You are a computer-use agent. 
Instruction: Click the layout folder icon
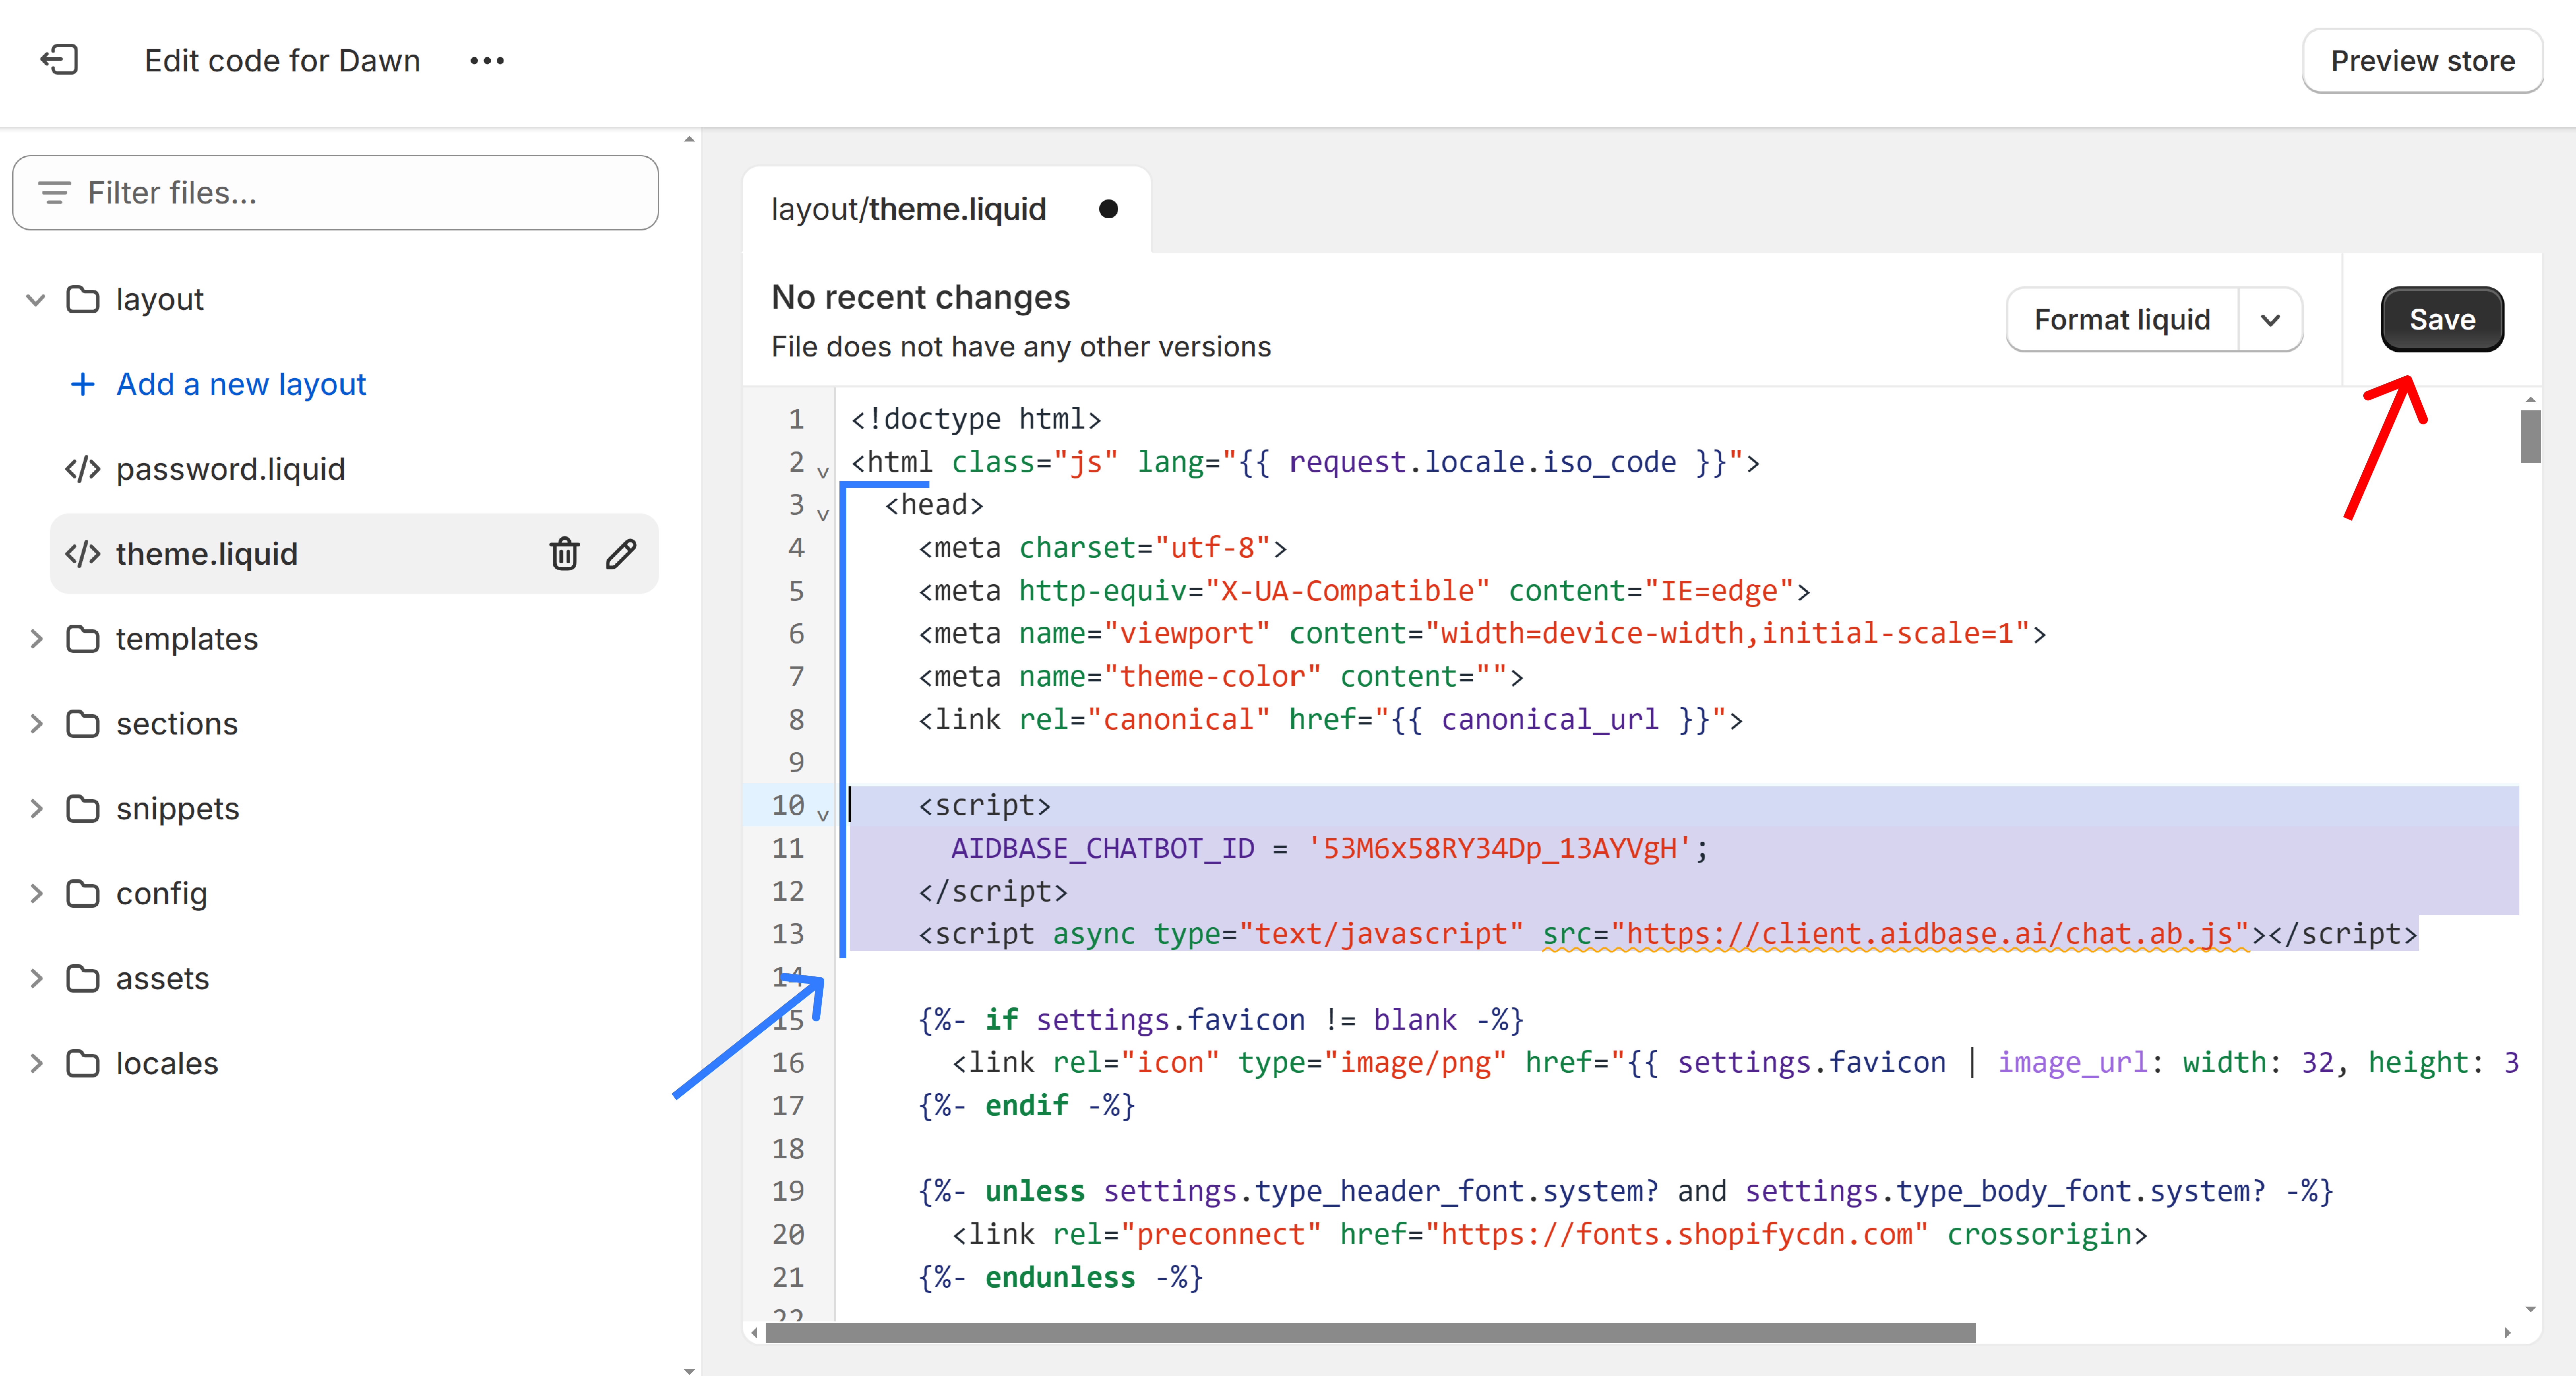coord(82,298)
